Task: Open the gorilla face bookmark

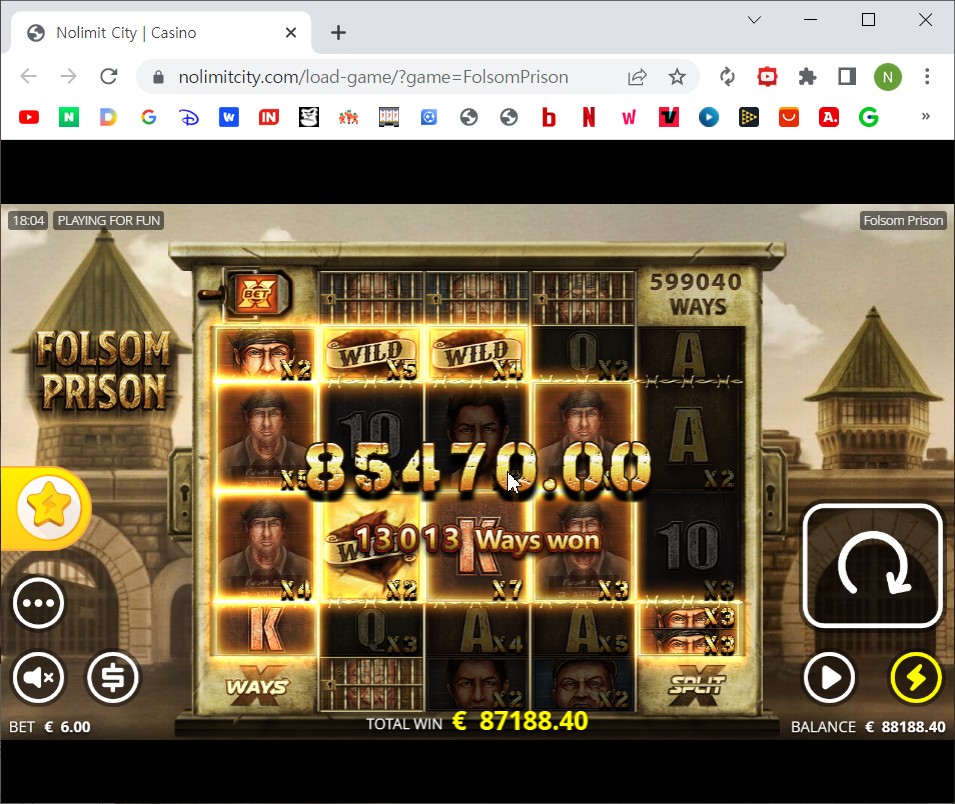Action: [309, 117]
